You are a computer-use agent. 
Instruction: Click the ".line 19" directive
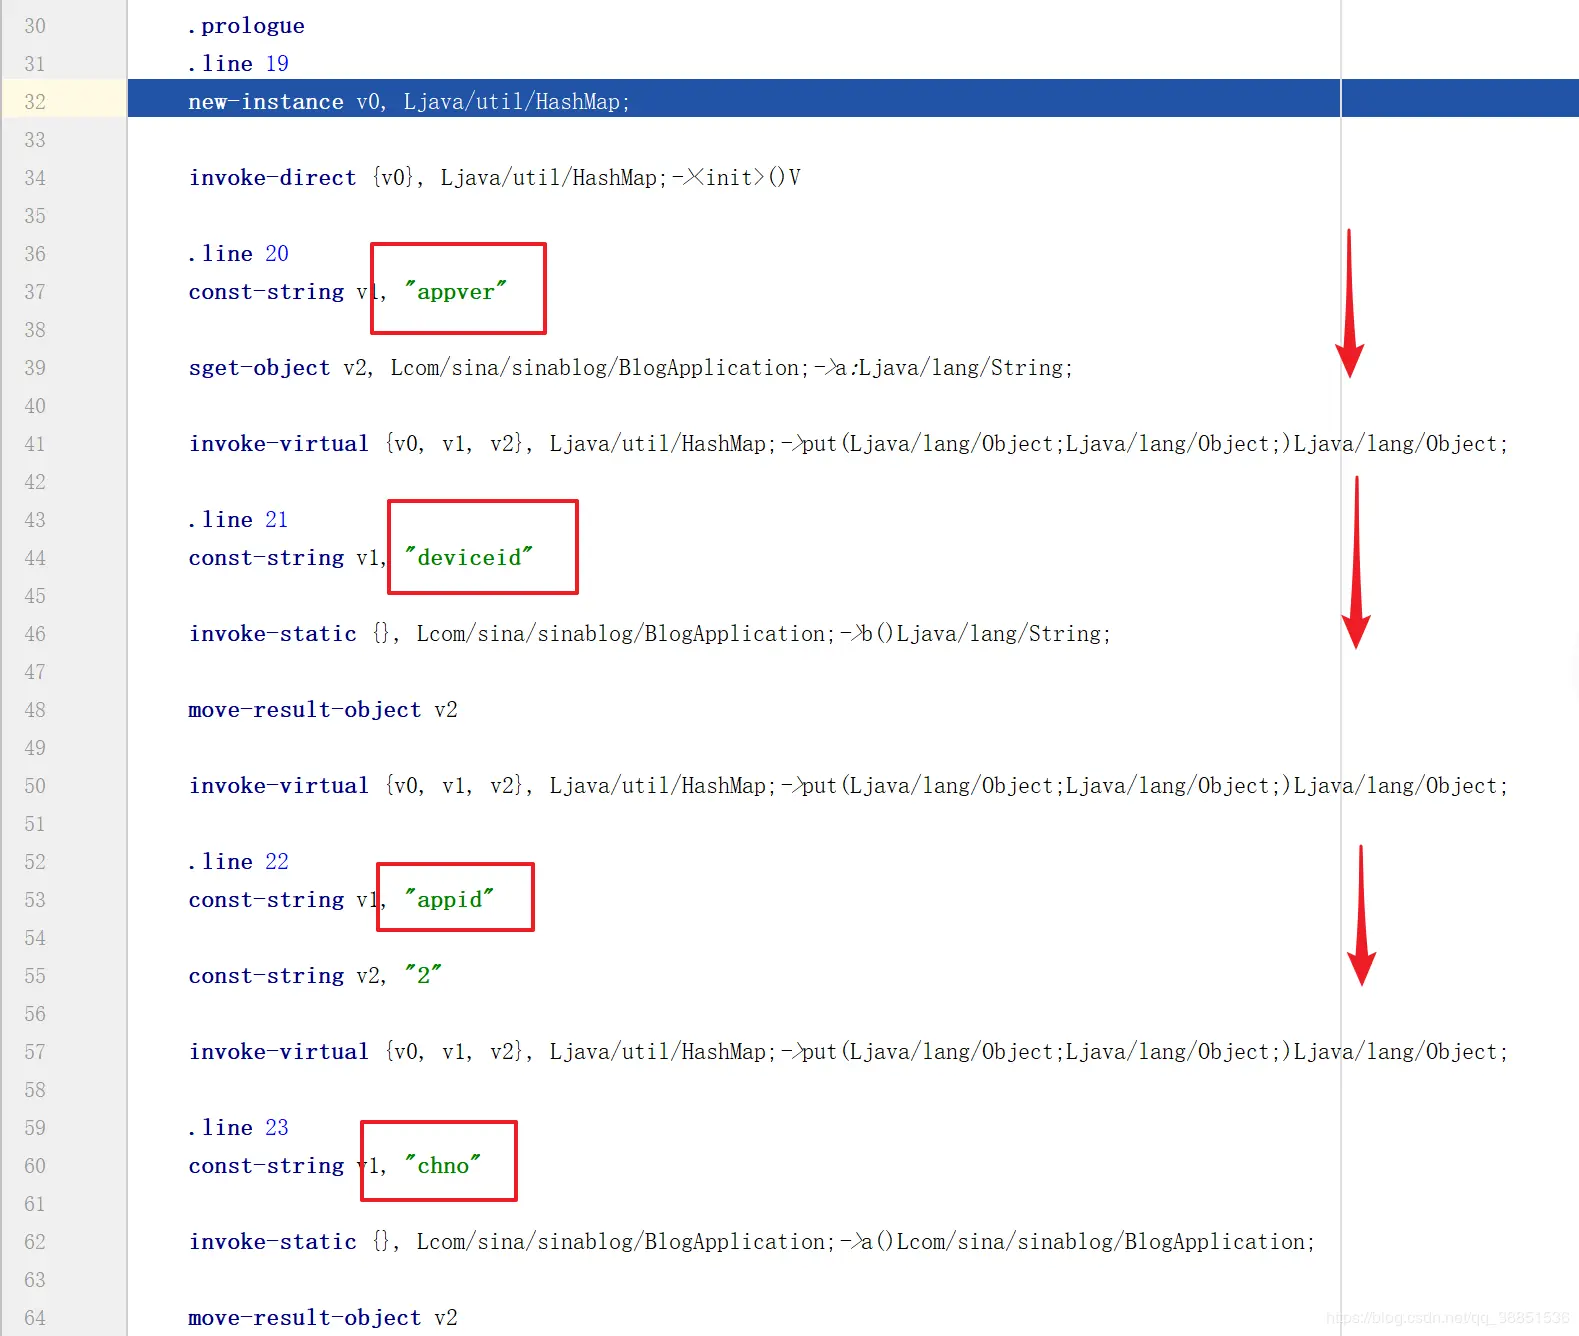click(x=238, y=63)
